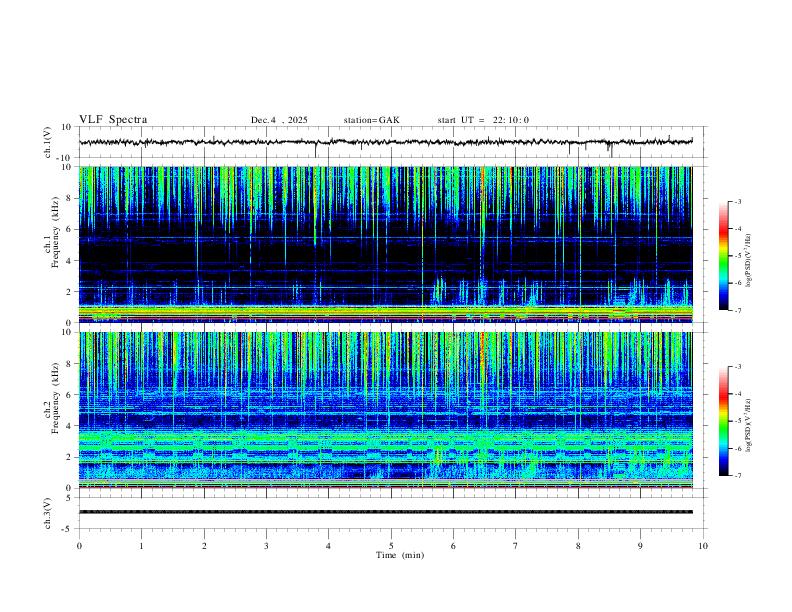Click inside the ch.2 spectrogram panel

tap(386, 410)
